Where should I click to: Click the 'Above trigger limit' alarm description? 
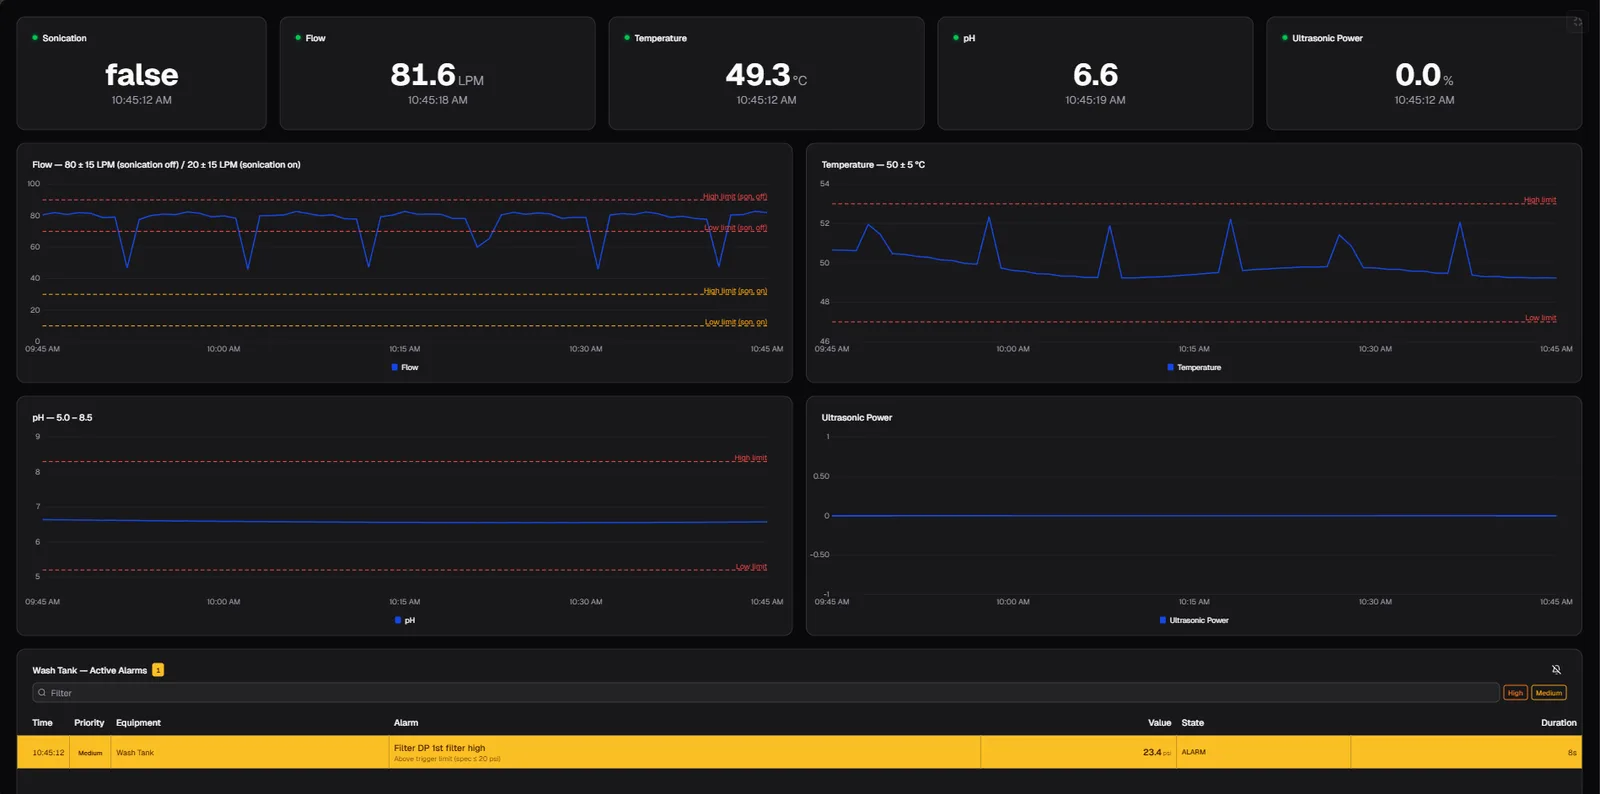pos(447,759)
